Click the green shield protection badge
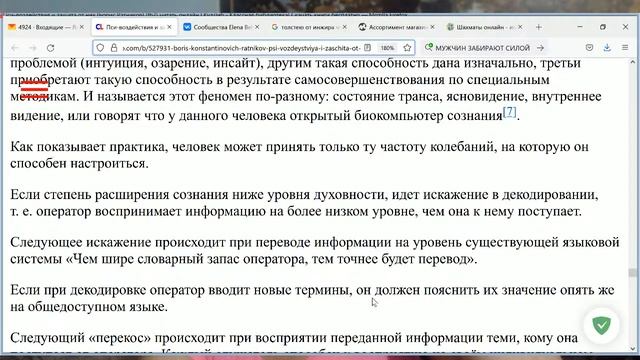Image resolution: width=640 pixels, height=360 pixels. 602,325
